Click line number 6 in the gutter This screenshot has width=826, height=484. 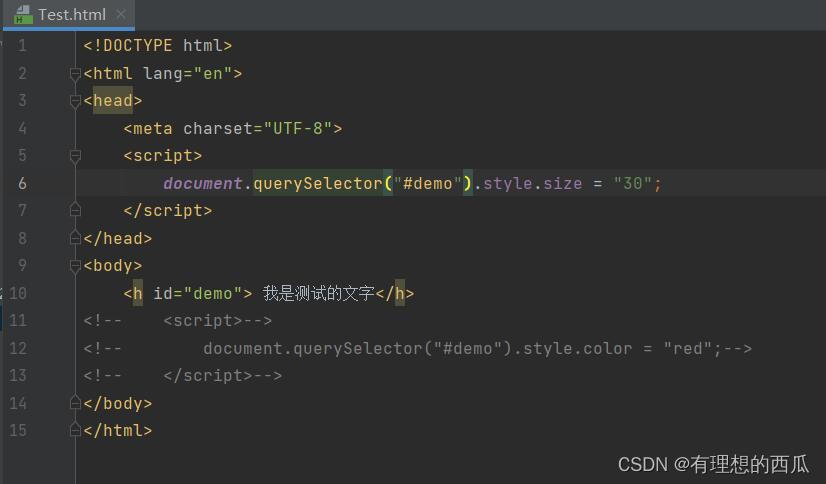[22, 183]
